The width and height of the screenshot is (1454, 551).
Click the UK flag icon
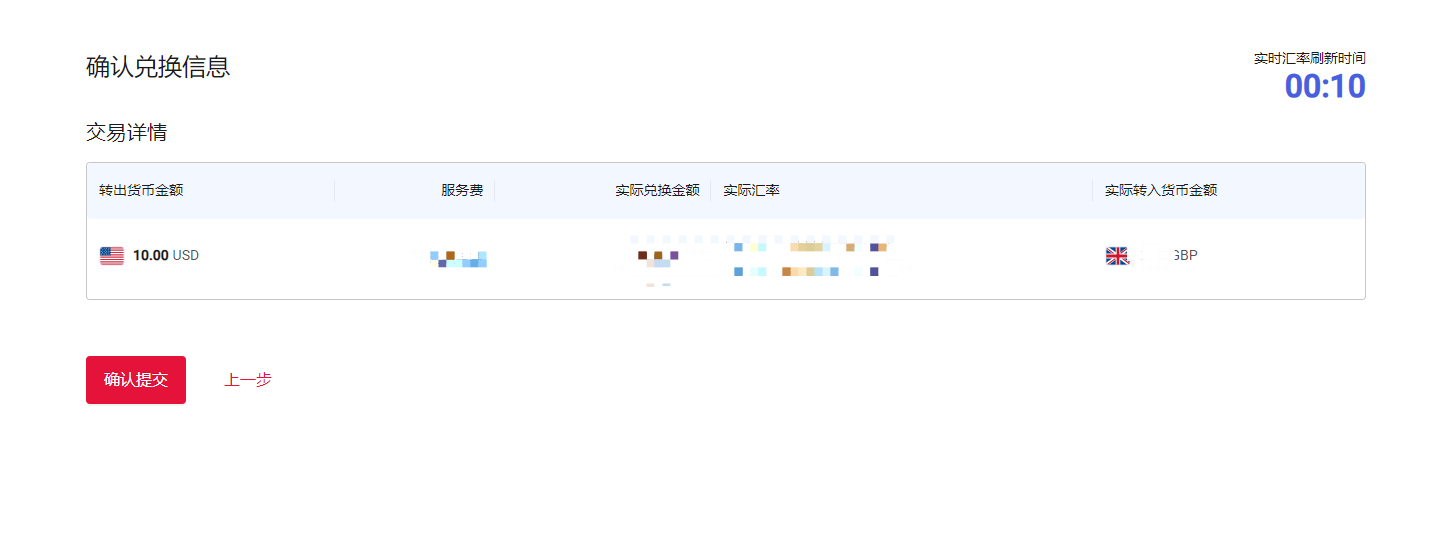click(x=1117, y=256)
